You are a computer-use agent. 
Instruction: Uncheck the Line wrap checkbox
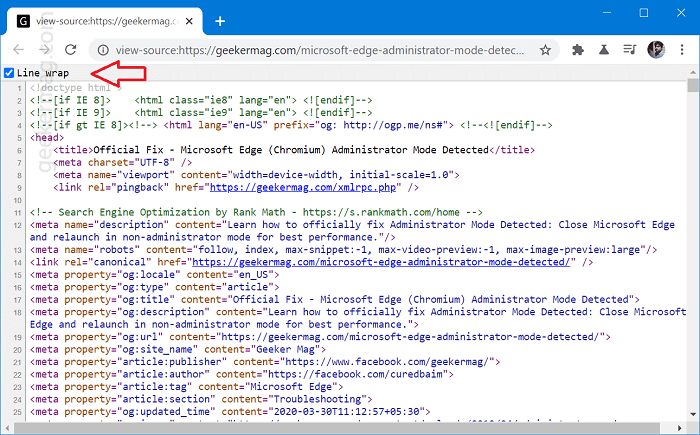pos(9,73)
